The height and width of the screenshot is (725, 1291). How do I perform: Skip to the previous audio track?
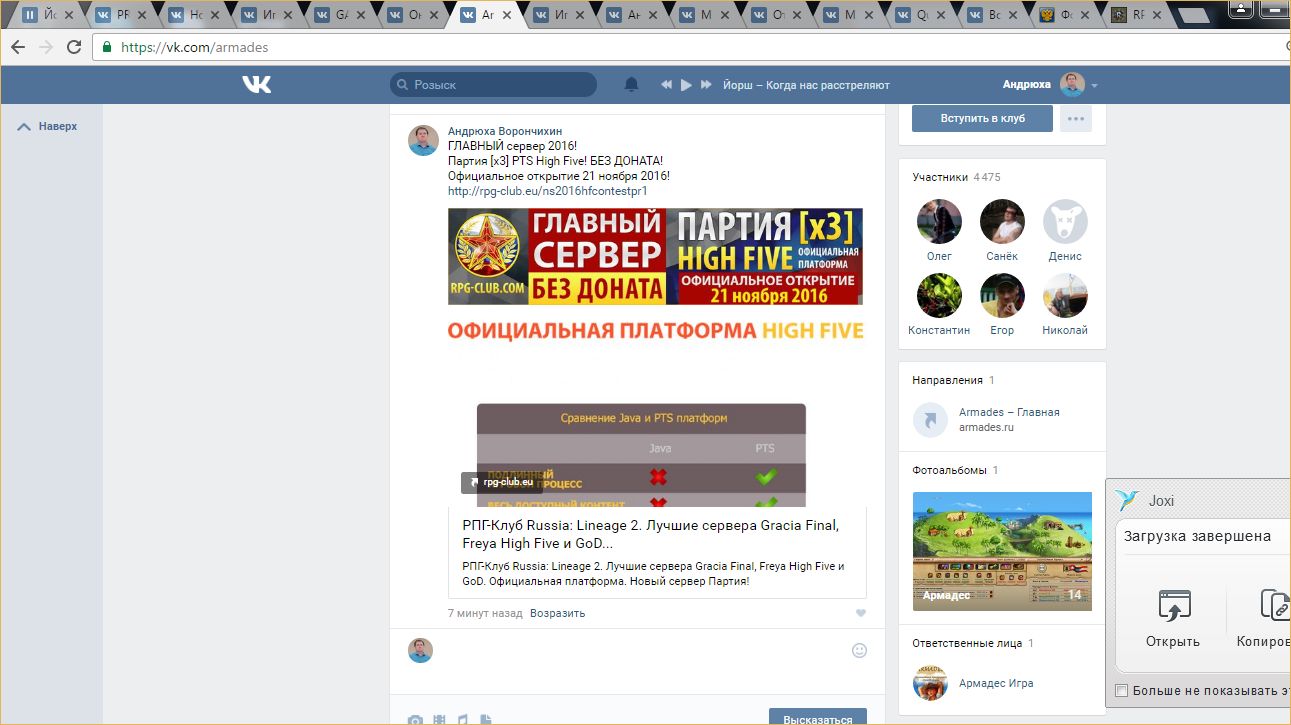pos(666,85)
